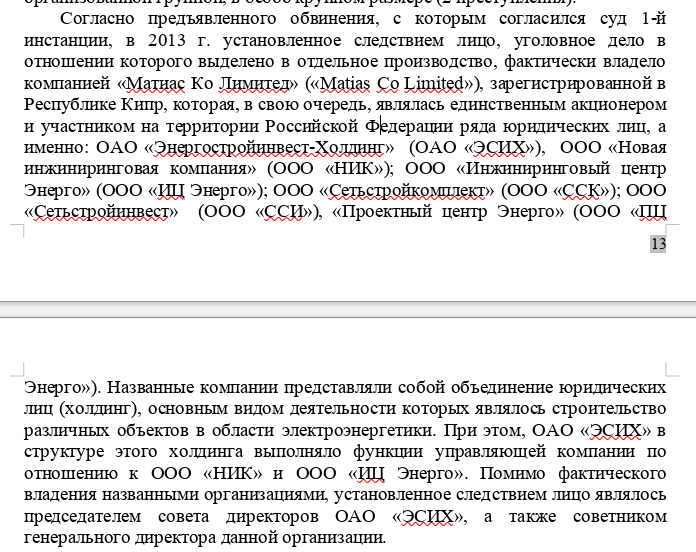Click the word «производство»

pyautogui.click(x=438, y=62)
